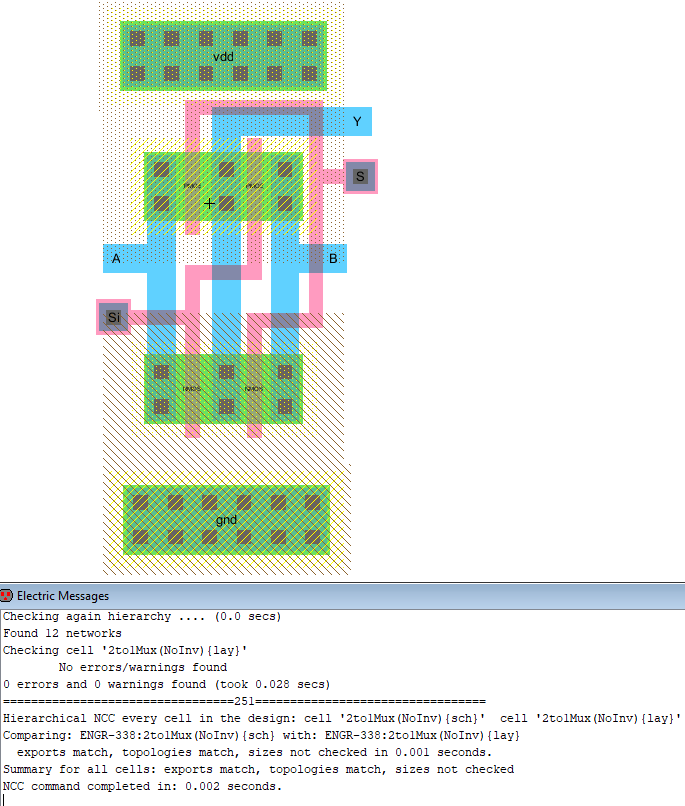Select the vdd well contact label
The image size is (685, 806).
tap(223, 57)
